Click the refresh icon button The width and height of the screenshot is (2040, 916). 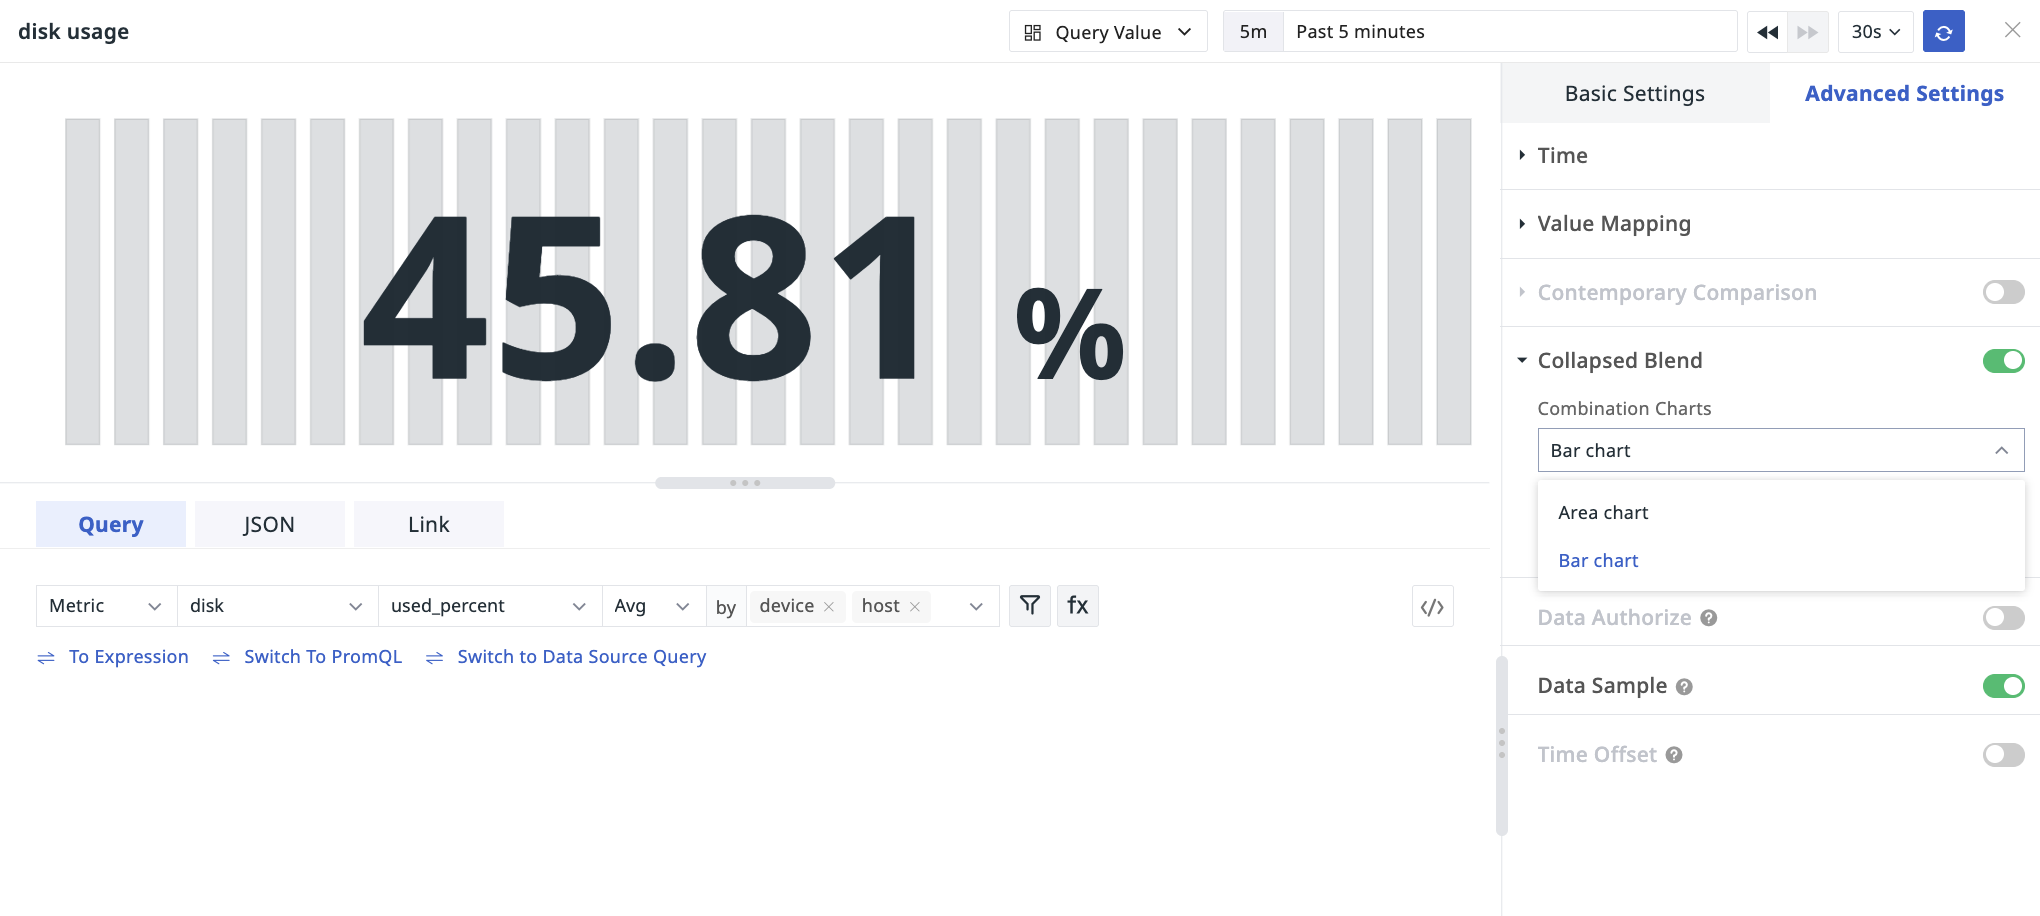[x=1943, y=32]
